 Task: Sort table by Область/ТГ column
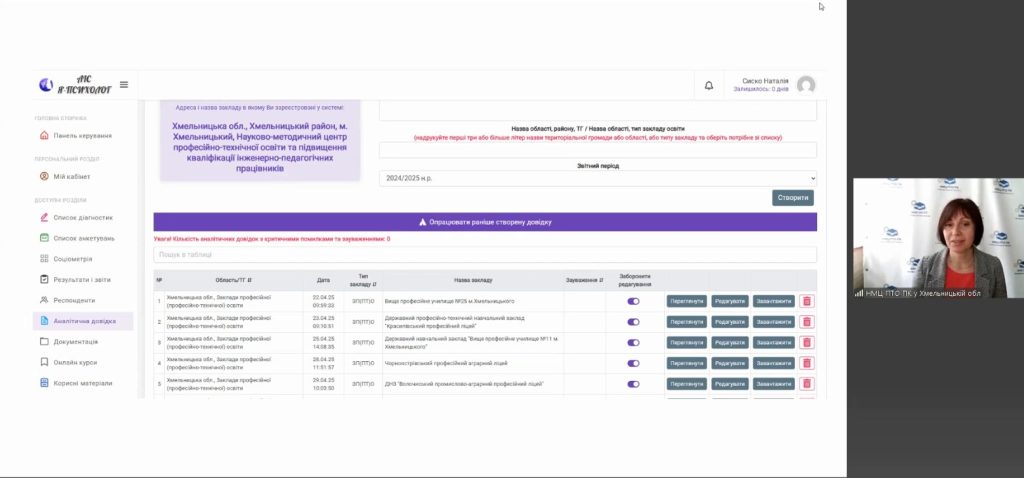(234, 280)
